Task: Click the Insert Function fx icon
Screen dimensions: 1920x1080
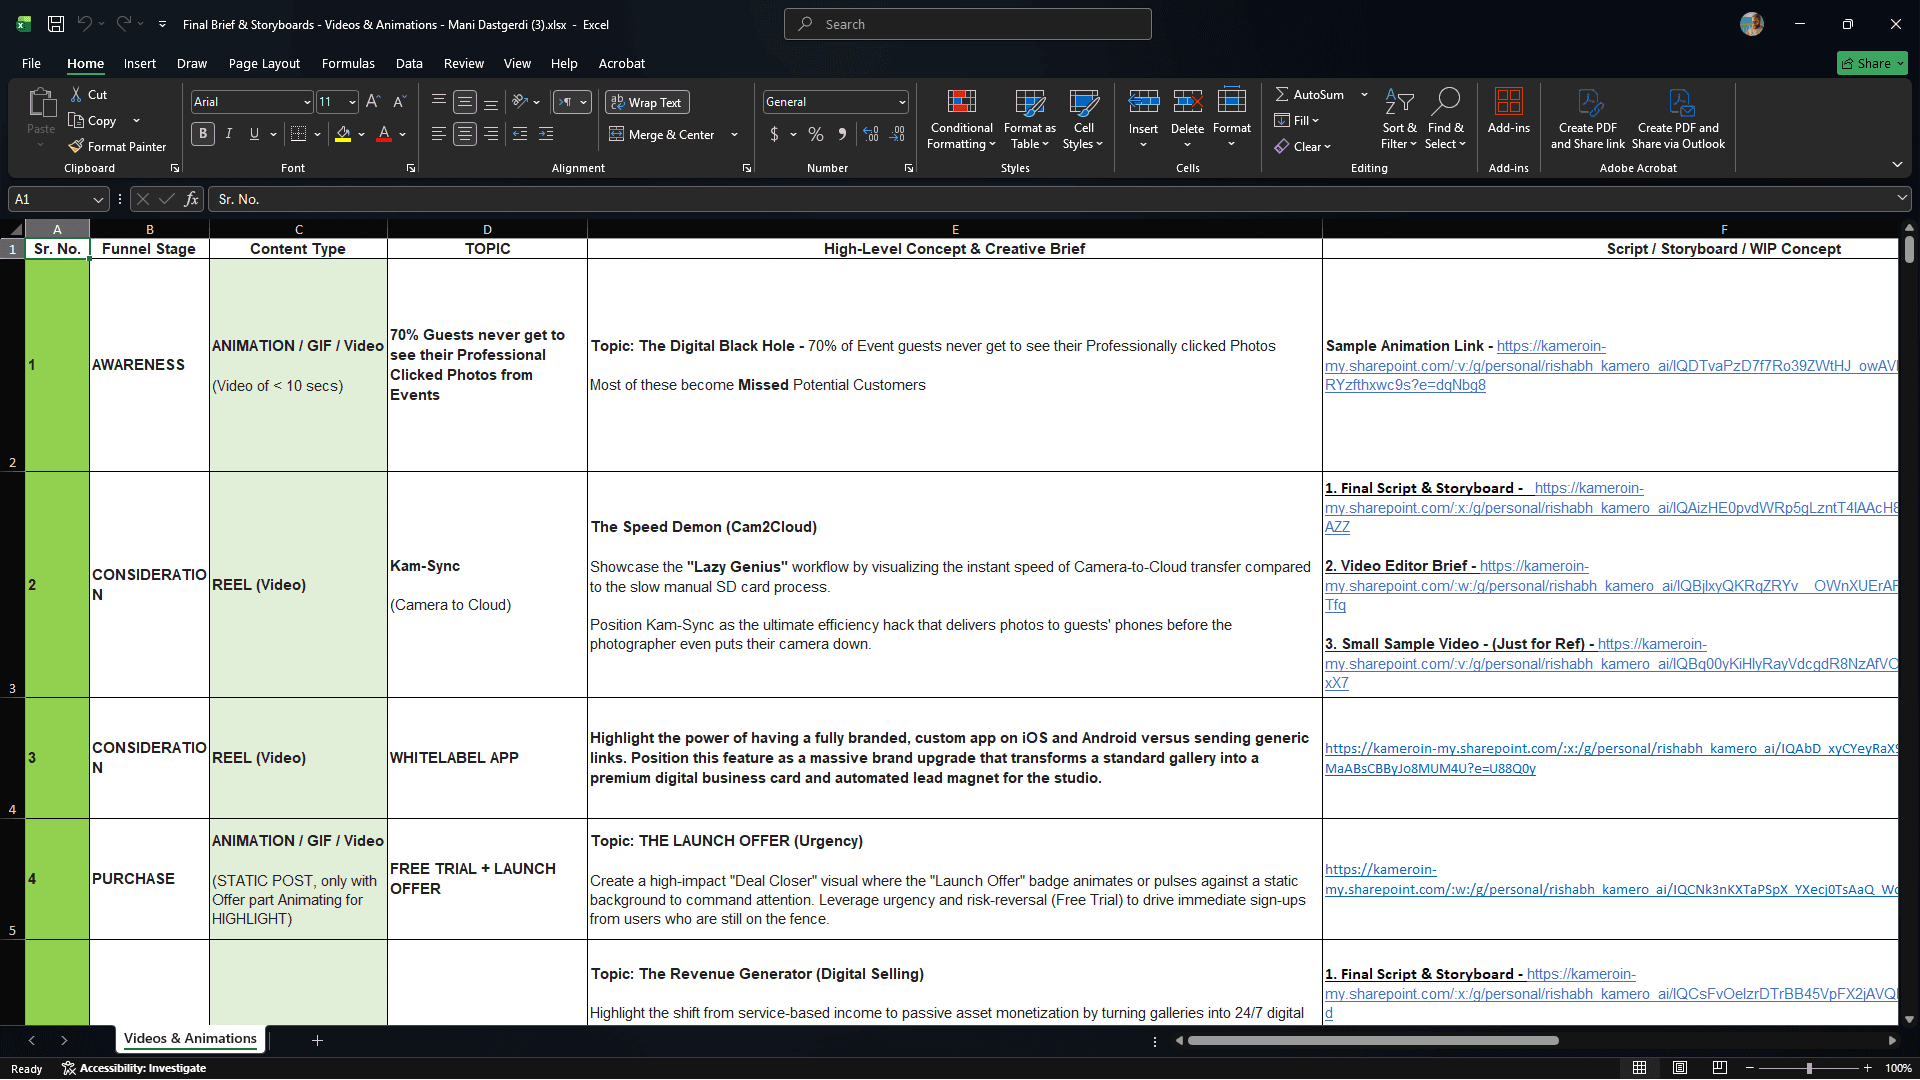Action: point(191,199)
